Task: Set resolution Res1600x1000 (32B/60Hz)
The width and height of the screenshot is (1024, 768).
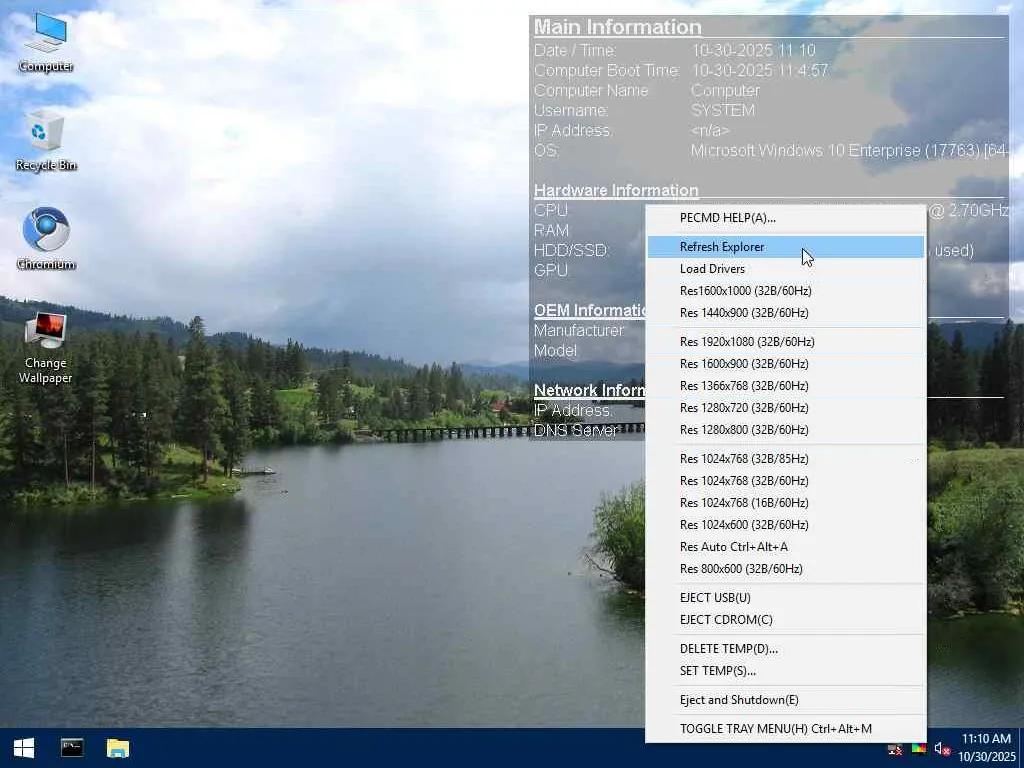Action: (786, 291)
